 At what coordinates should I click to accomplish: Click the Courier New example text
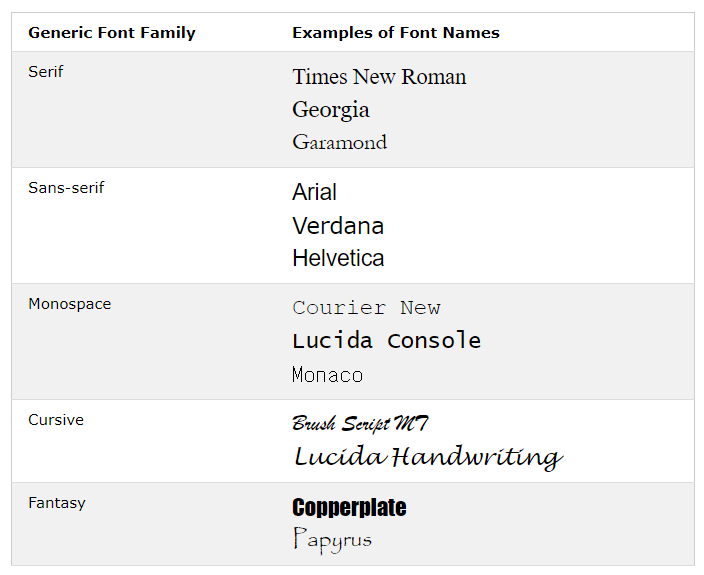point(366,308)
